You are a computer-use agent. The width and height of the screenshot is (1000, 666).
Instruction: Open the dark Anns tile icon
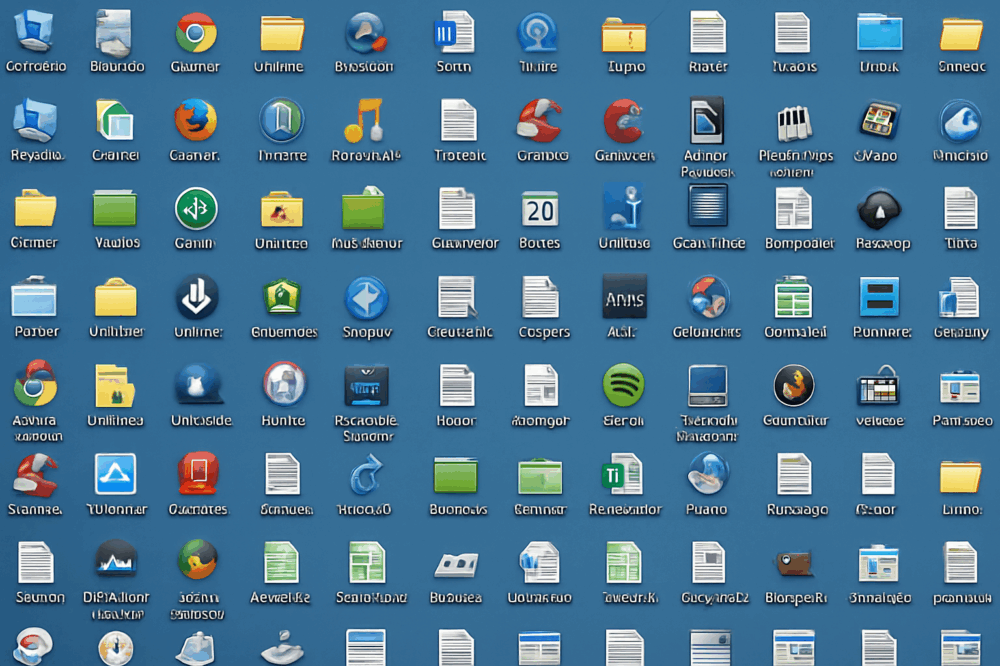click(x=624, y=297)
